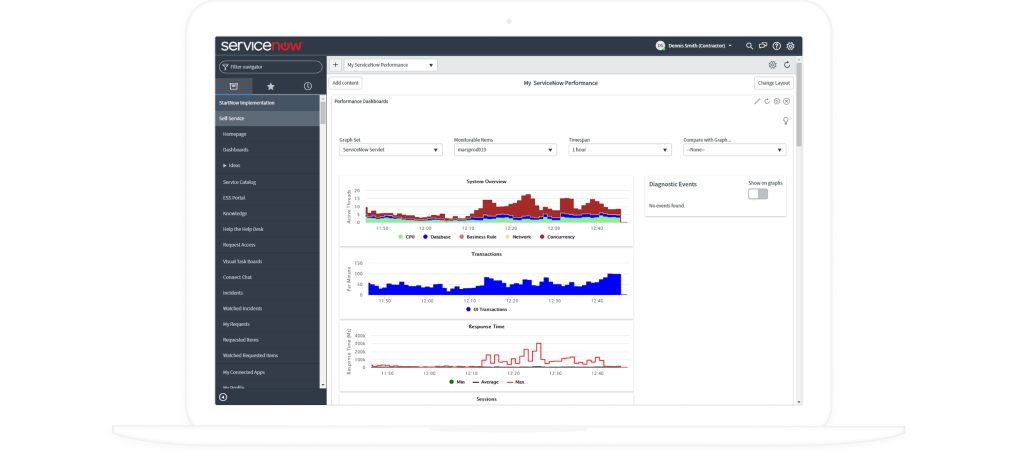Toggle Network series in legend
The width and height of the screenshot is (1018, 450).
[x=518, y=237]
